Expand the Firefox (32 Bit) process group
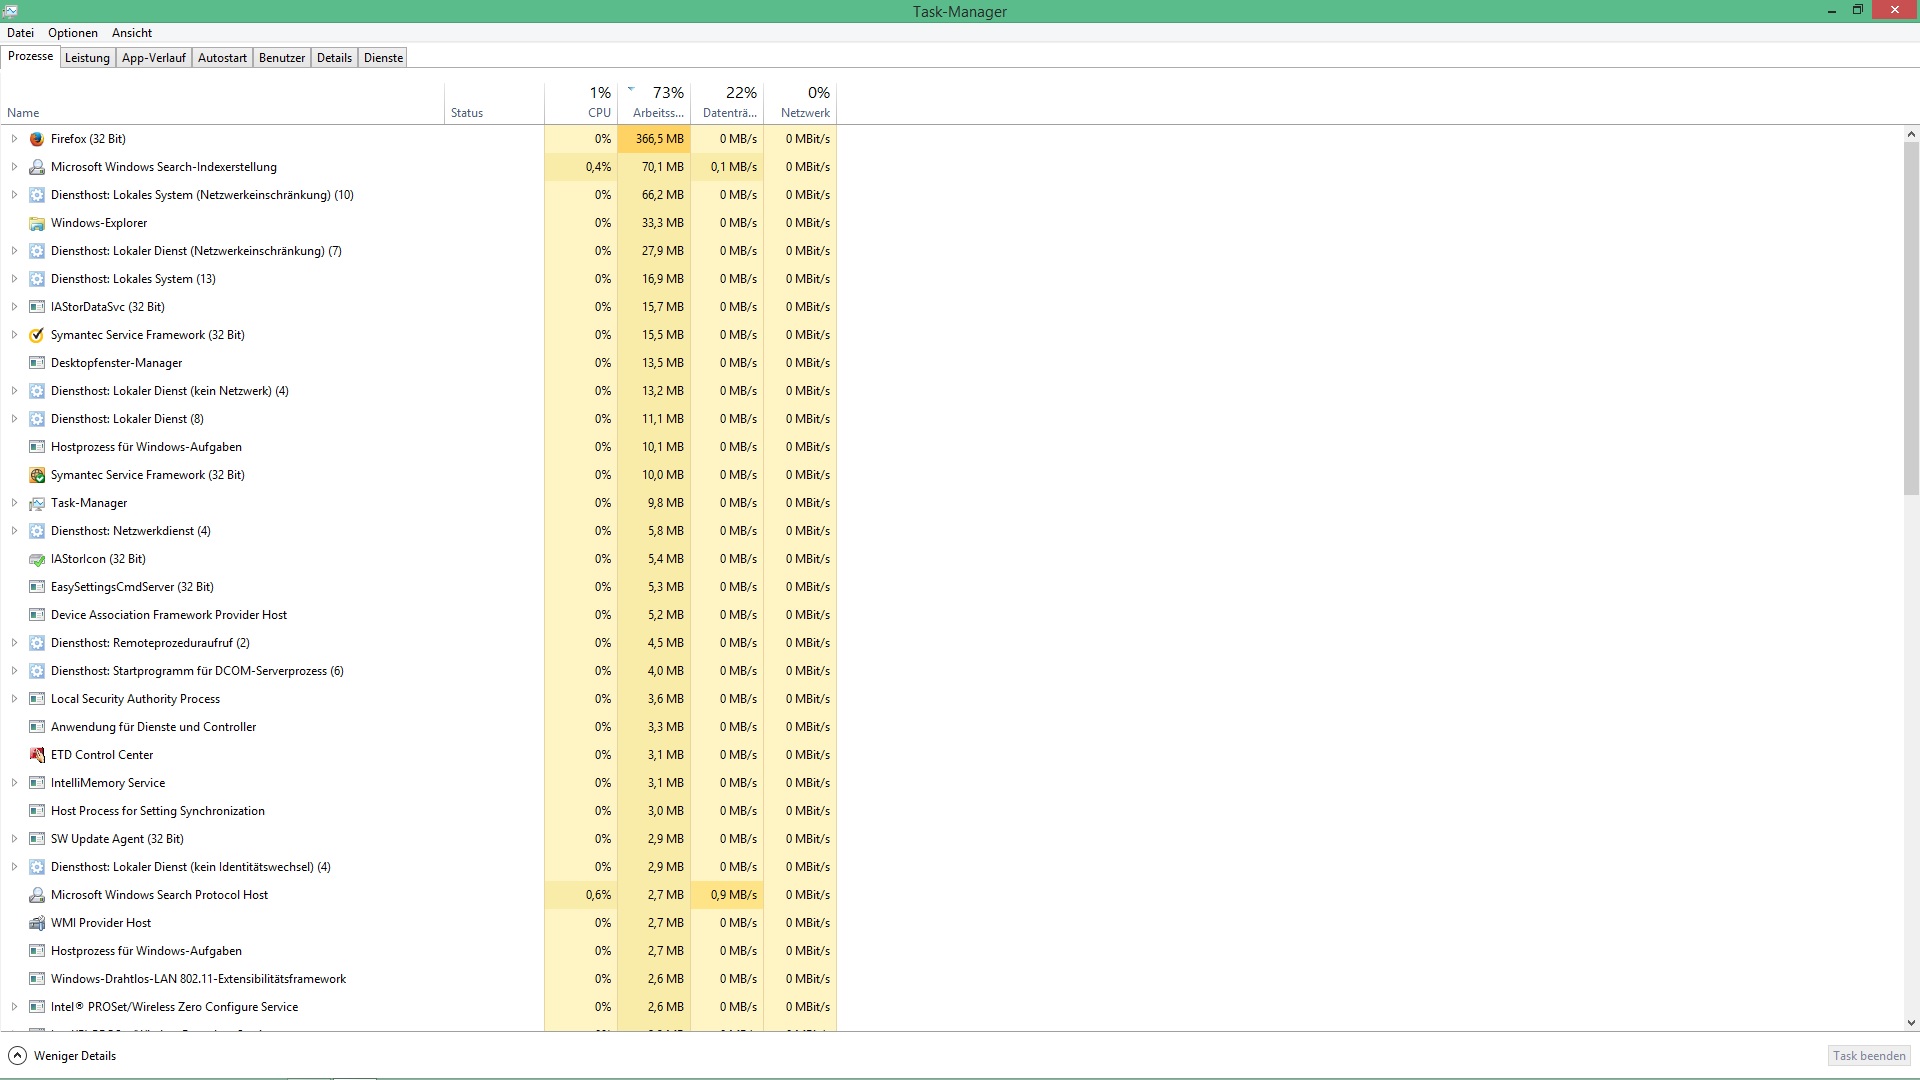Viewport: 1920px width, 1080px height. point(14,139)
